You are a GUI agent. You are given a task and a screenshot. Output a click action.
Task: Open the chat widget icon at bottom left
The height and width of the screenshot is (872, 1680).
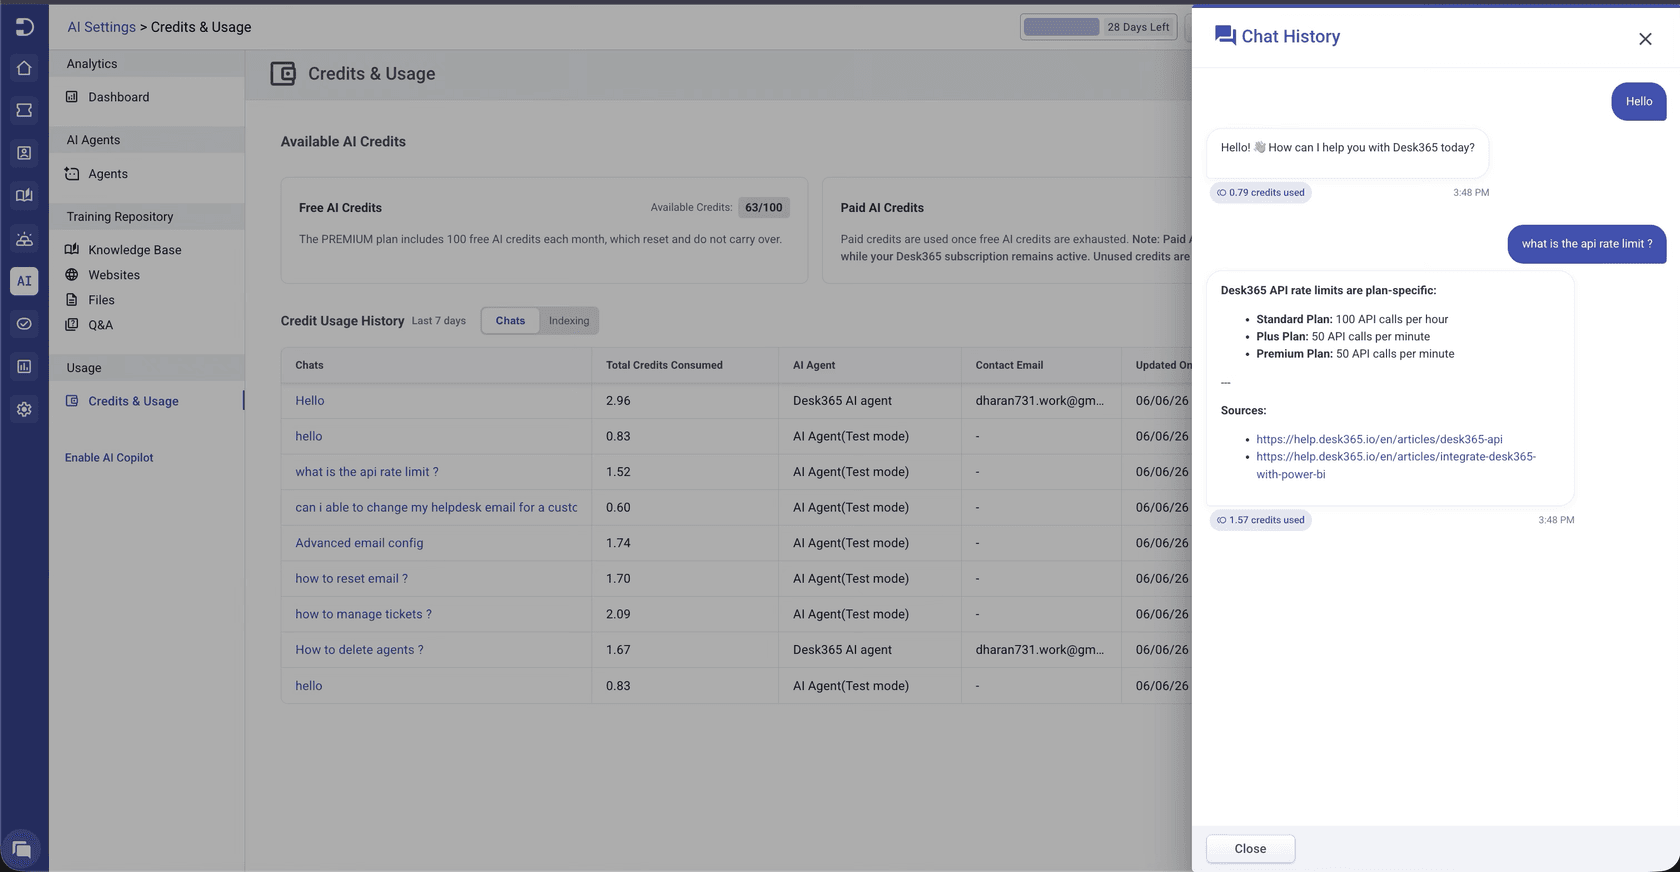click(x=21, y=850)
